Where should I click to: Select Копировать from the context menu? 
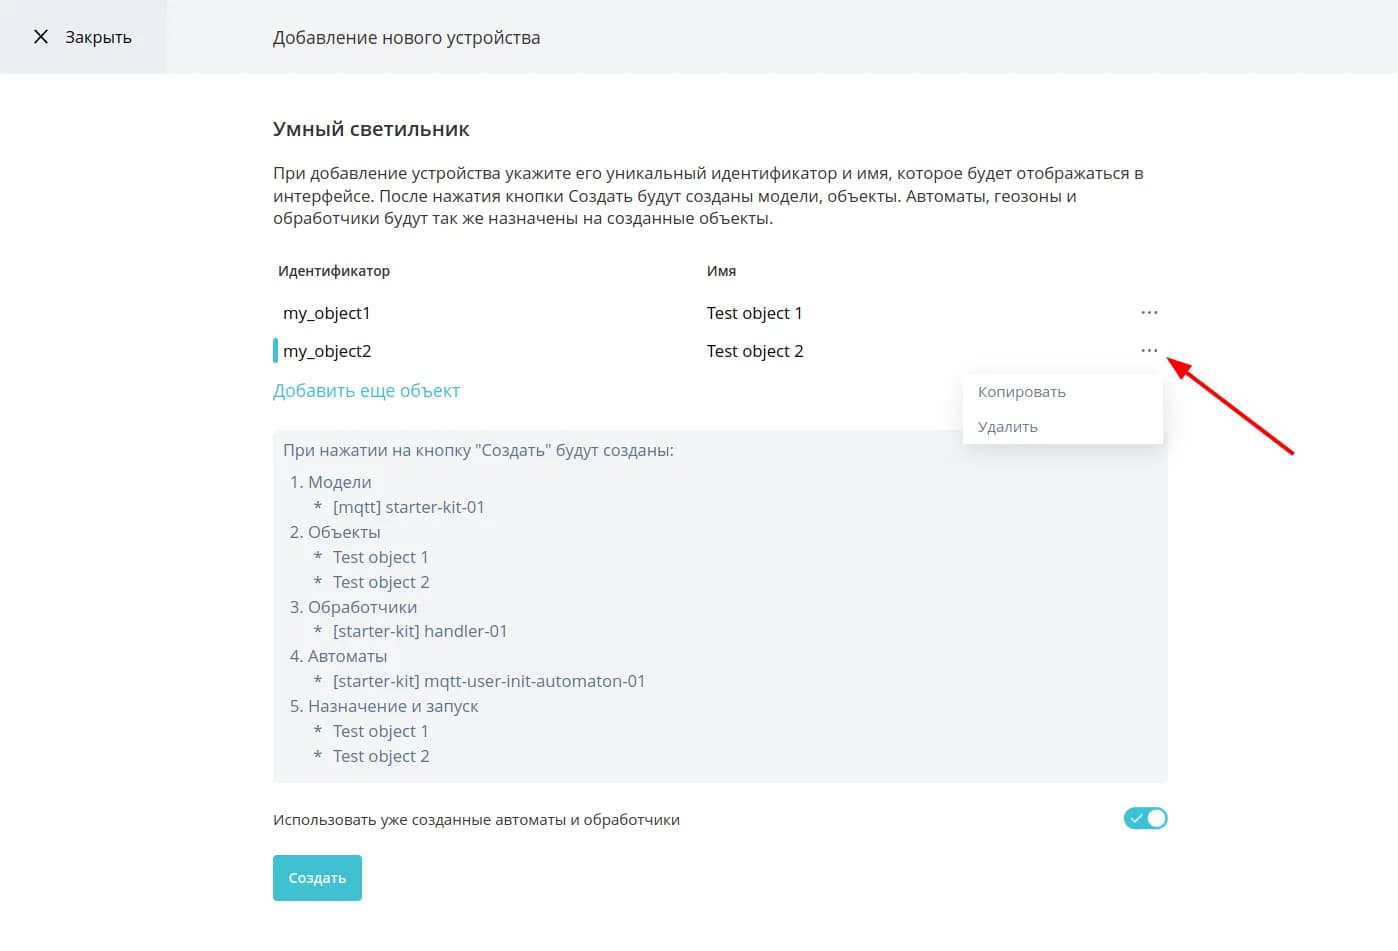coord(1022,392)
